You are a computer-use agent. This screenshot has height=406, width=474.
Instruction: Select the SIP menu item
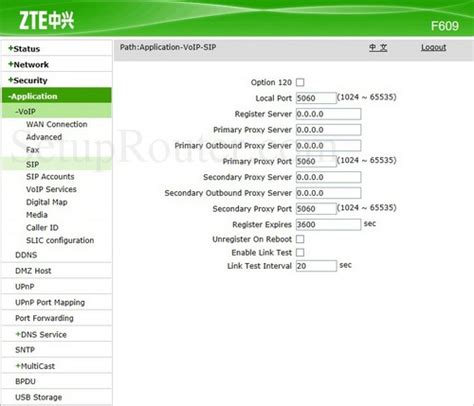click(x=33, y=164)
